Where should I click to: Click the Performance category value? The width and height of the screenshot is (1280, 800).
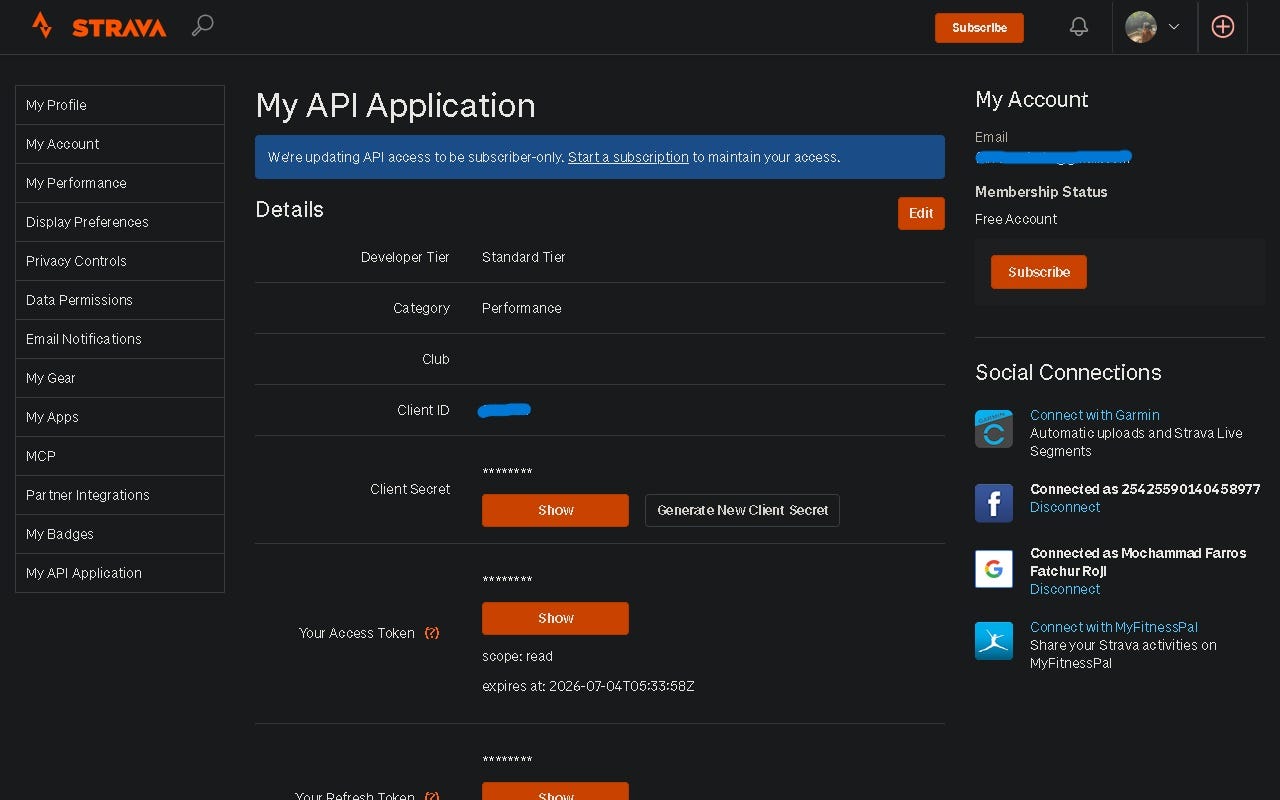pos(522,308)
